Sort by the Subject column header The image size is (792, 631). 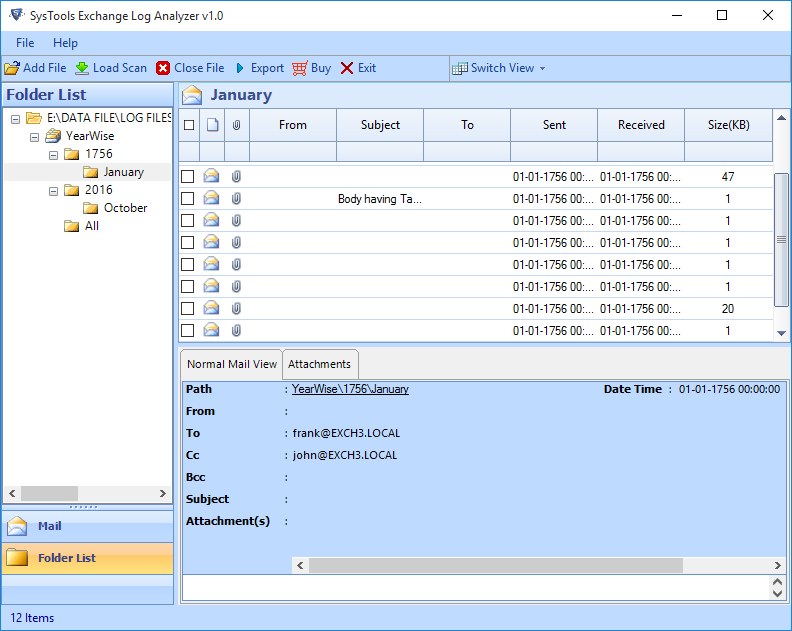click(380, 125)
